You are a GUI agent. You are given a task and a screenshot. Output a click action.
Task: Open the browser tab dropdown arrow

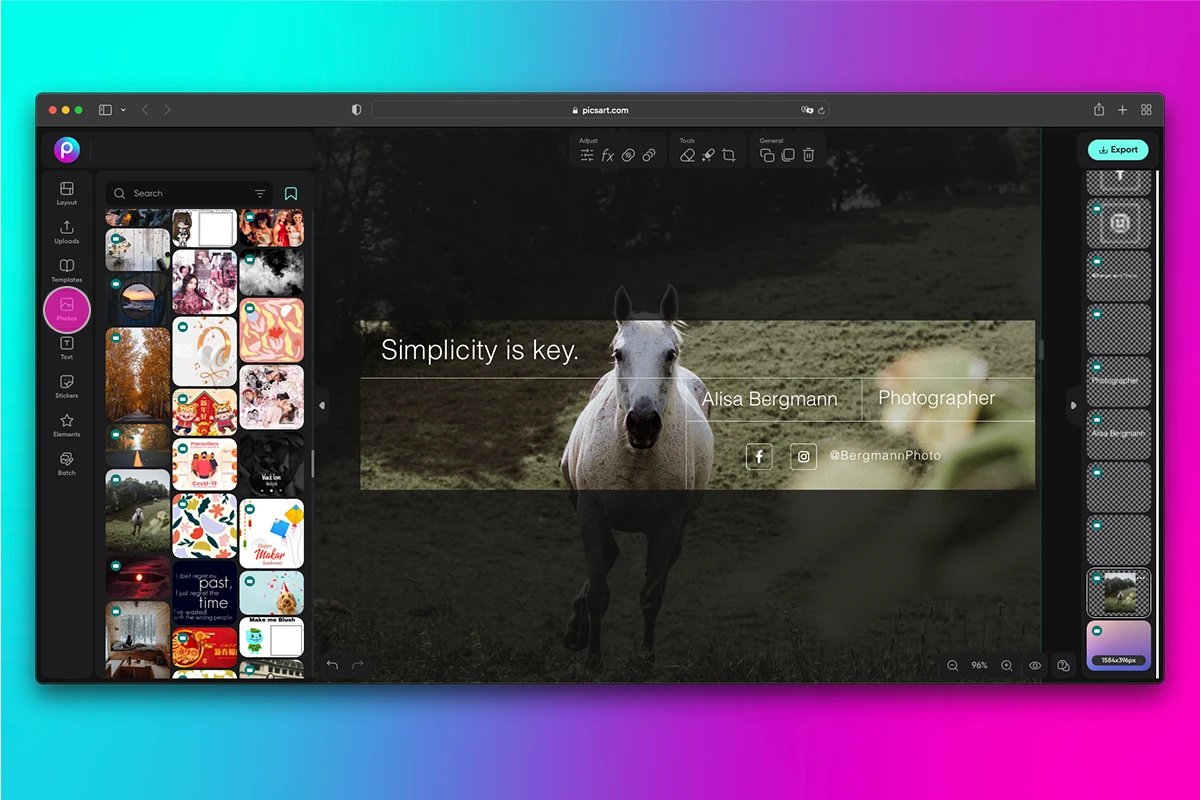[122, 110]
